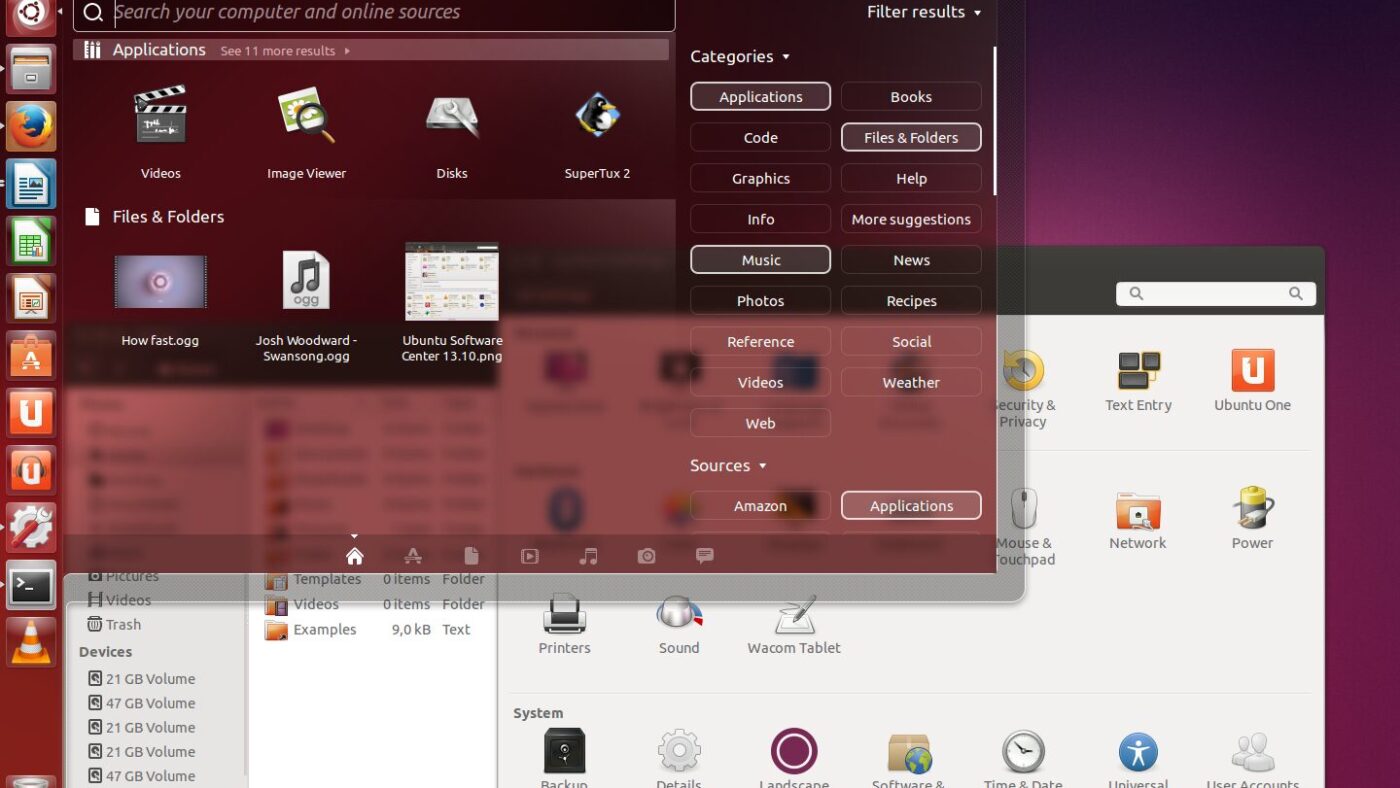Select the Videos folder row in file list
This screenshot has width=1400, height=788.
(x=374, y=604)
